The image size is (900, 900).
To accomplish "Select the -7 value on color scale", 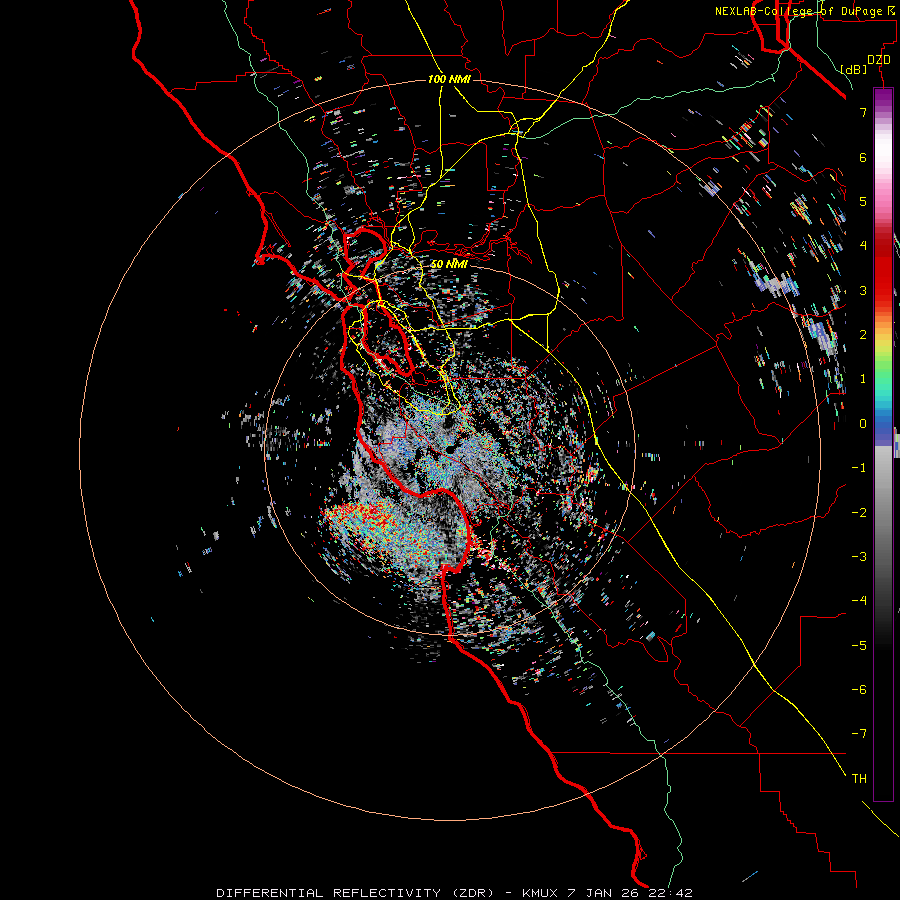I will pyautogui.click(x=859, y=734).
